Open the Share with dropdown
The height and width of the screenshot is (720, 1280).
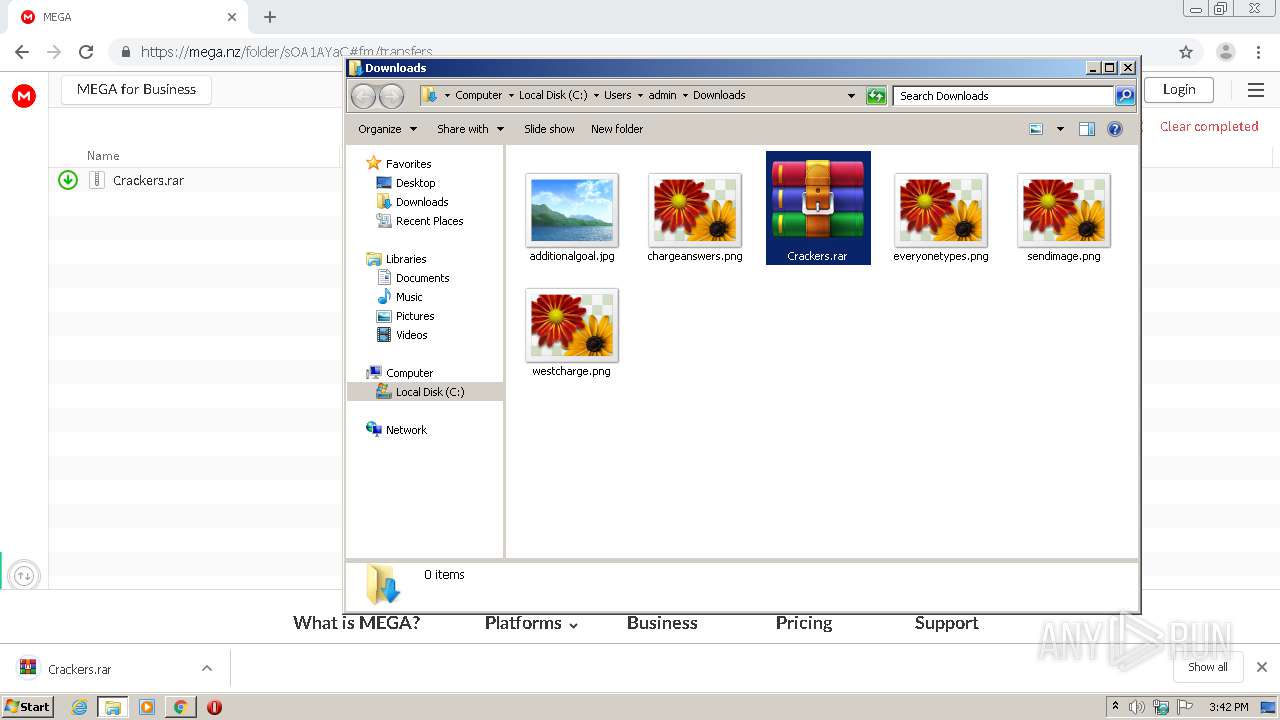470,129
